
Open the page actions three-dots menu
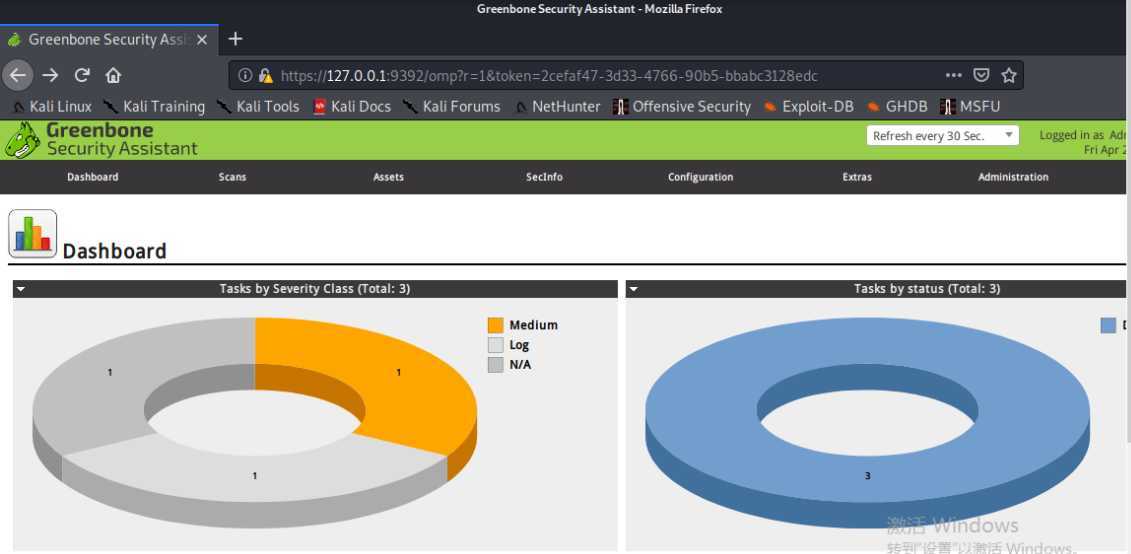(954, 75)
